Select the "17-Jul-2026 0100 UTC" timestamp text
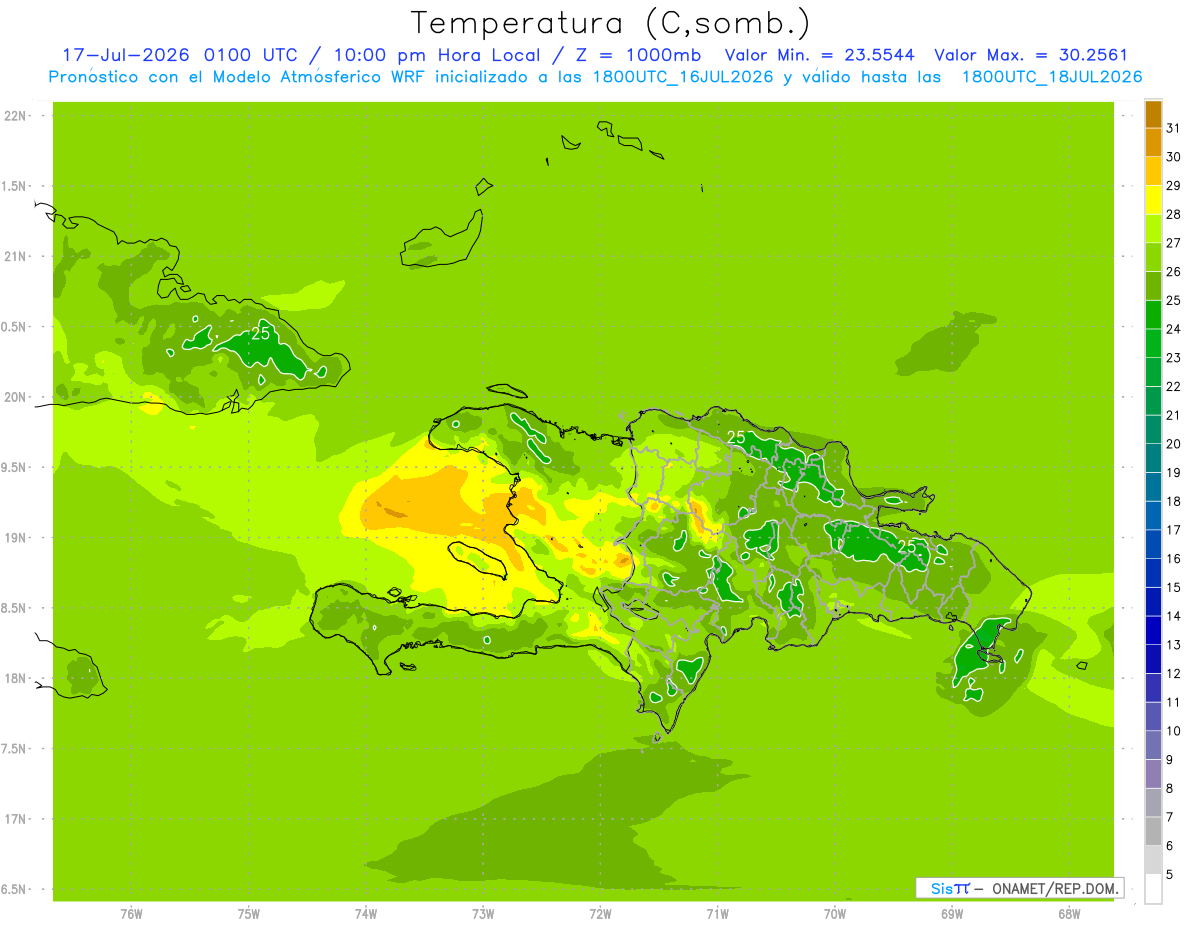Viewport: 1200px width, 927px height. tap(179, 55)
